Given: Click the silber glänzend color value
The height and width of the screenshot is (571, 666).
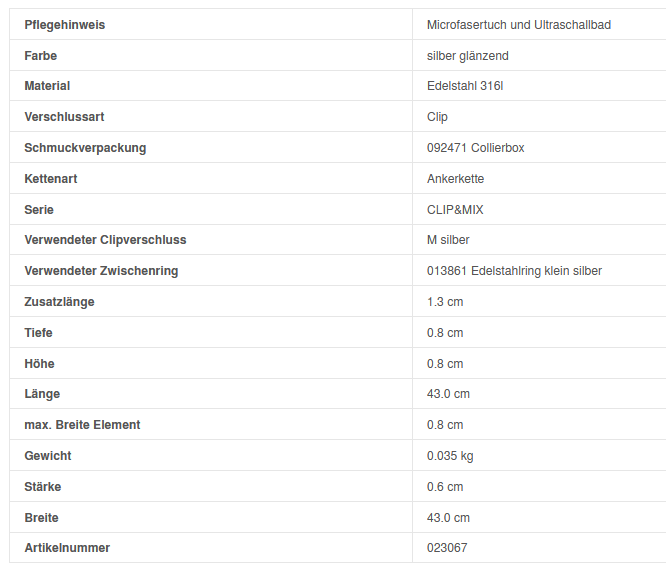Looking at the screenshot, I should 467,55.
